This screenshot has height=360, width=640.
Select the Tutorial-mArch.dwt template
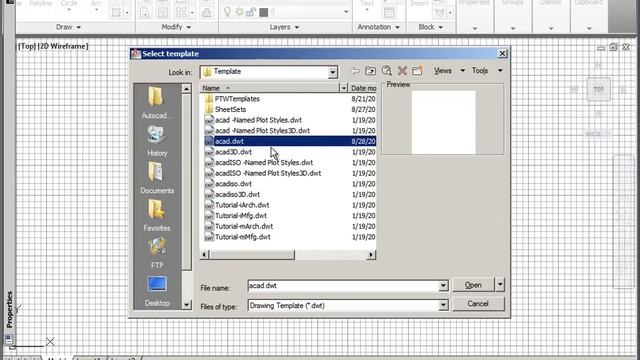244,226
